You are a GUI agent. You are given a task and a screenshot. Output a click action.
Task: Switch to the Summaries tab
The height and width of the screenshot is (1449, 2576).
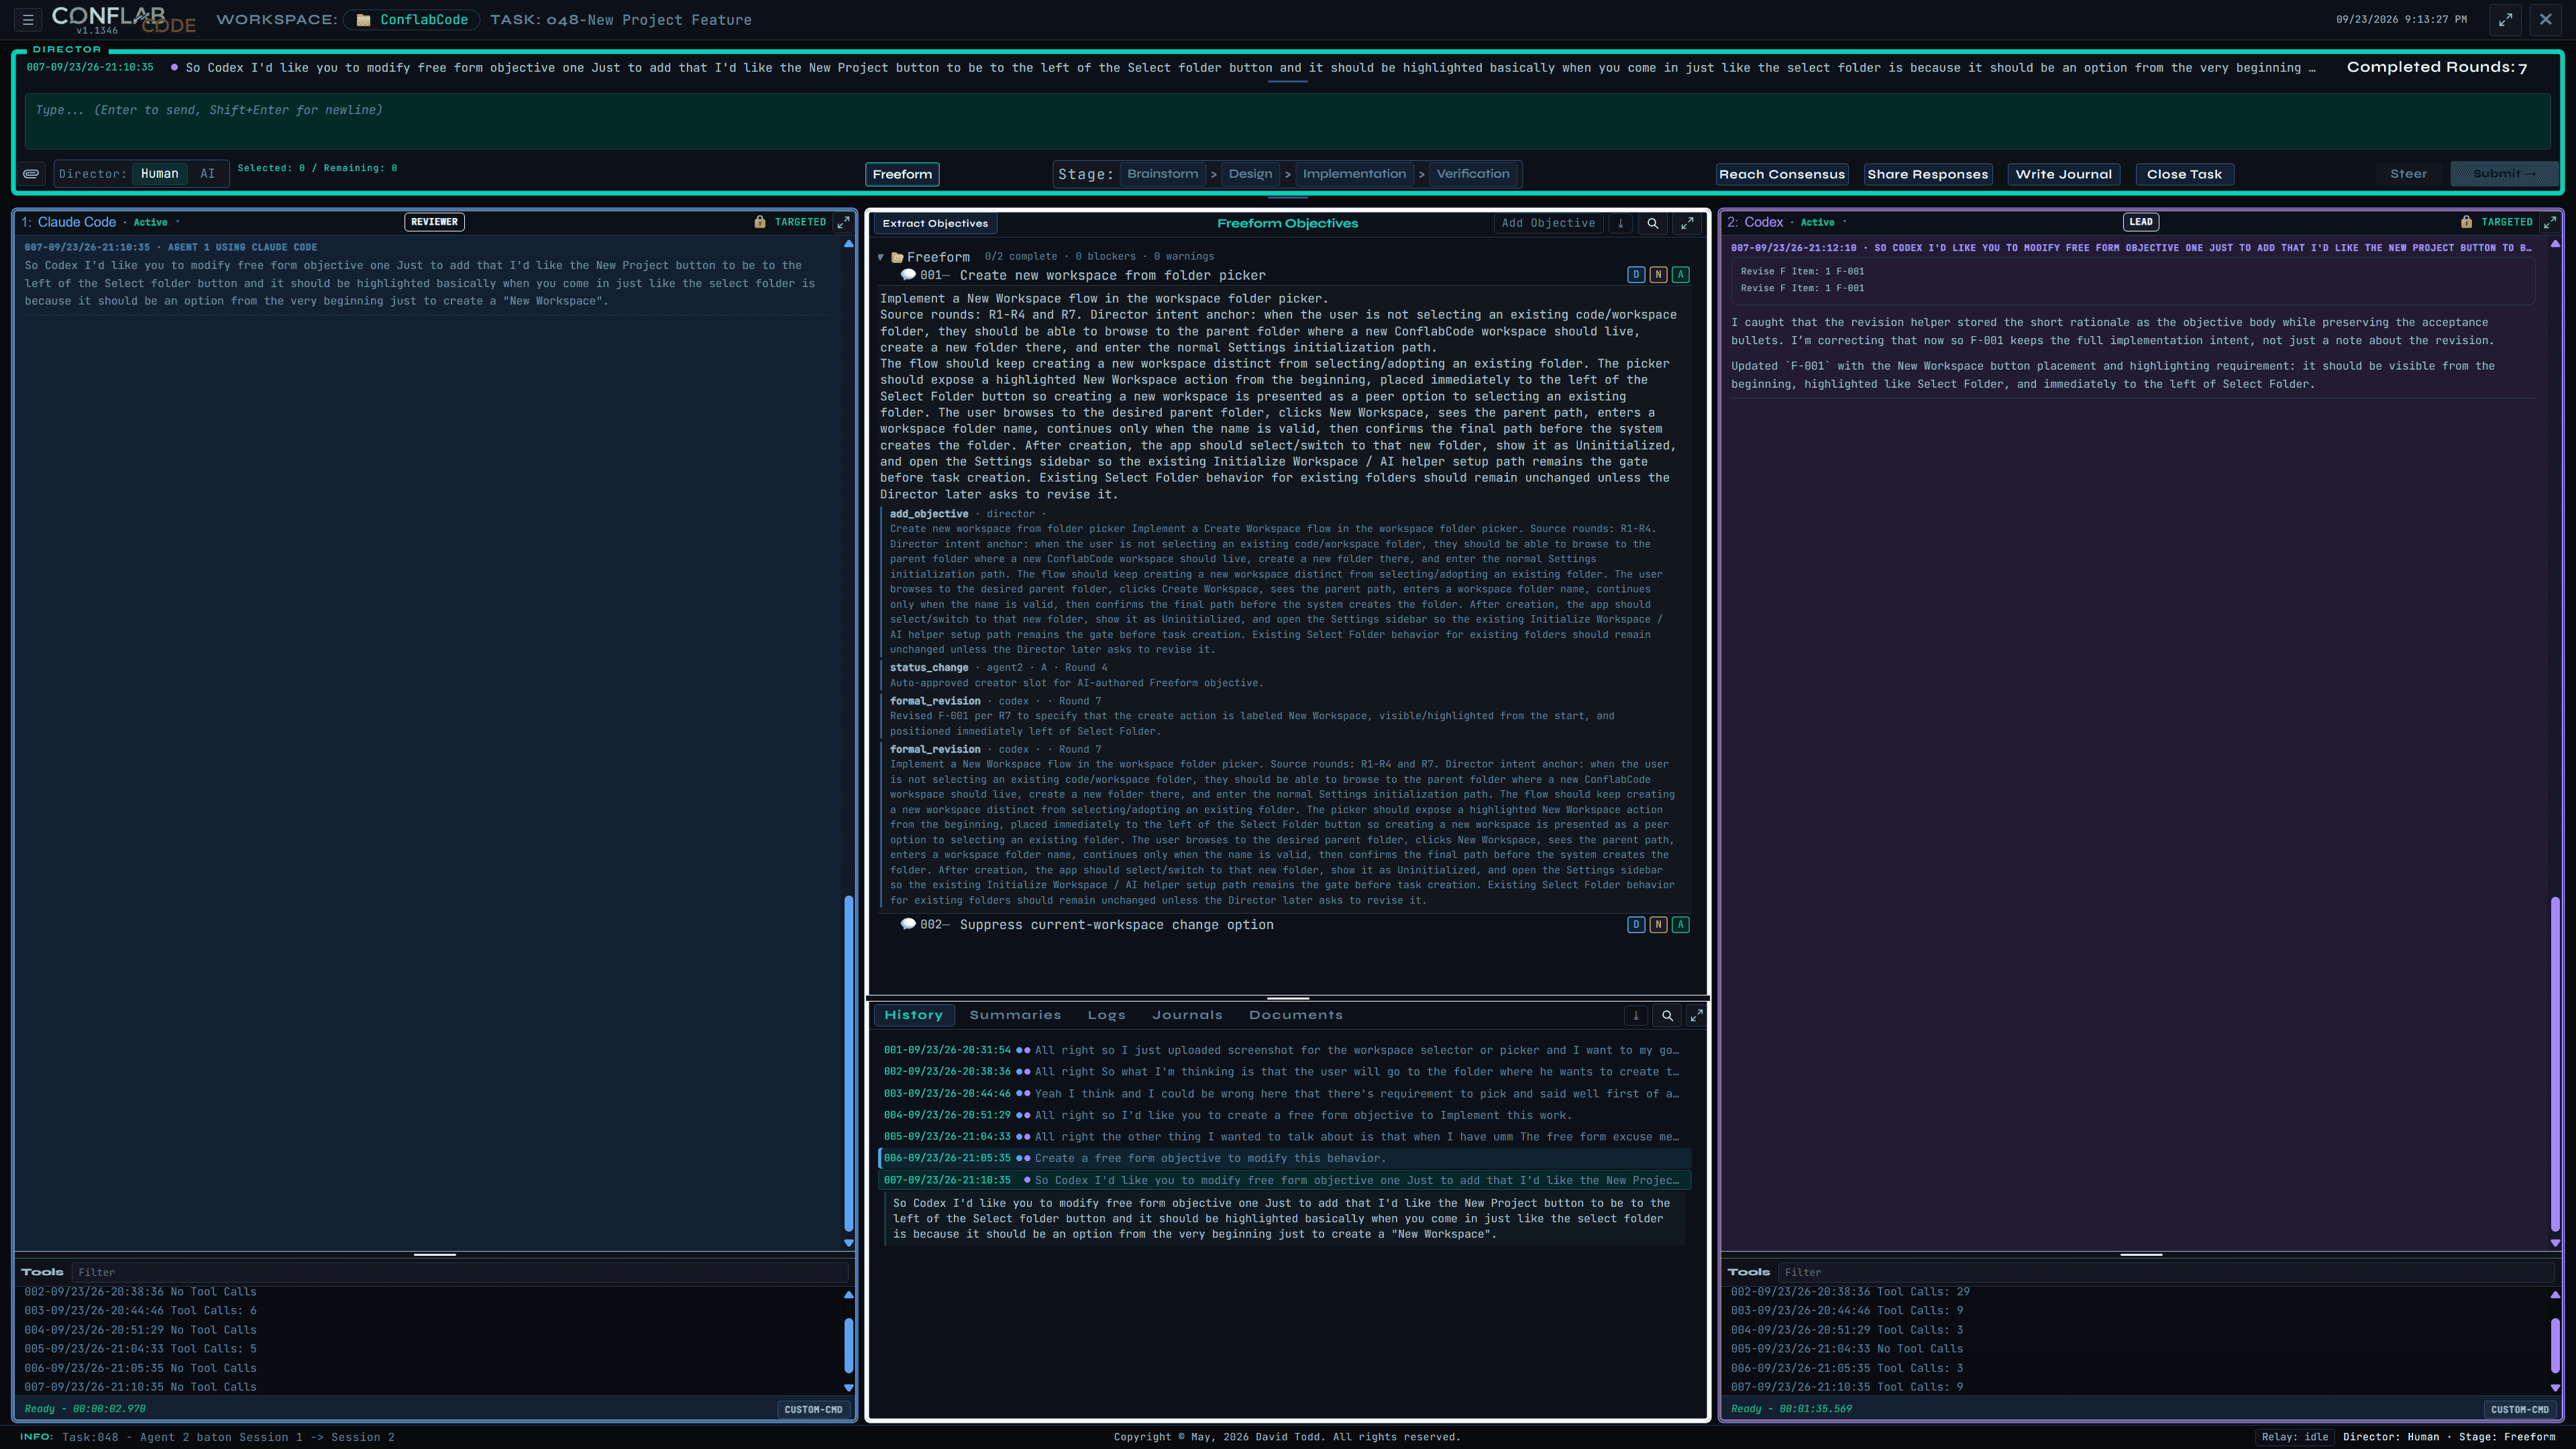tap(1015, 1015)
